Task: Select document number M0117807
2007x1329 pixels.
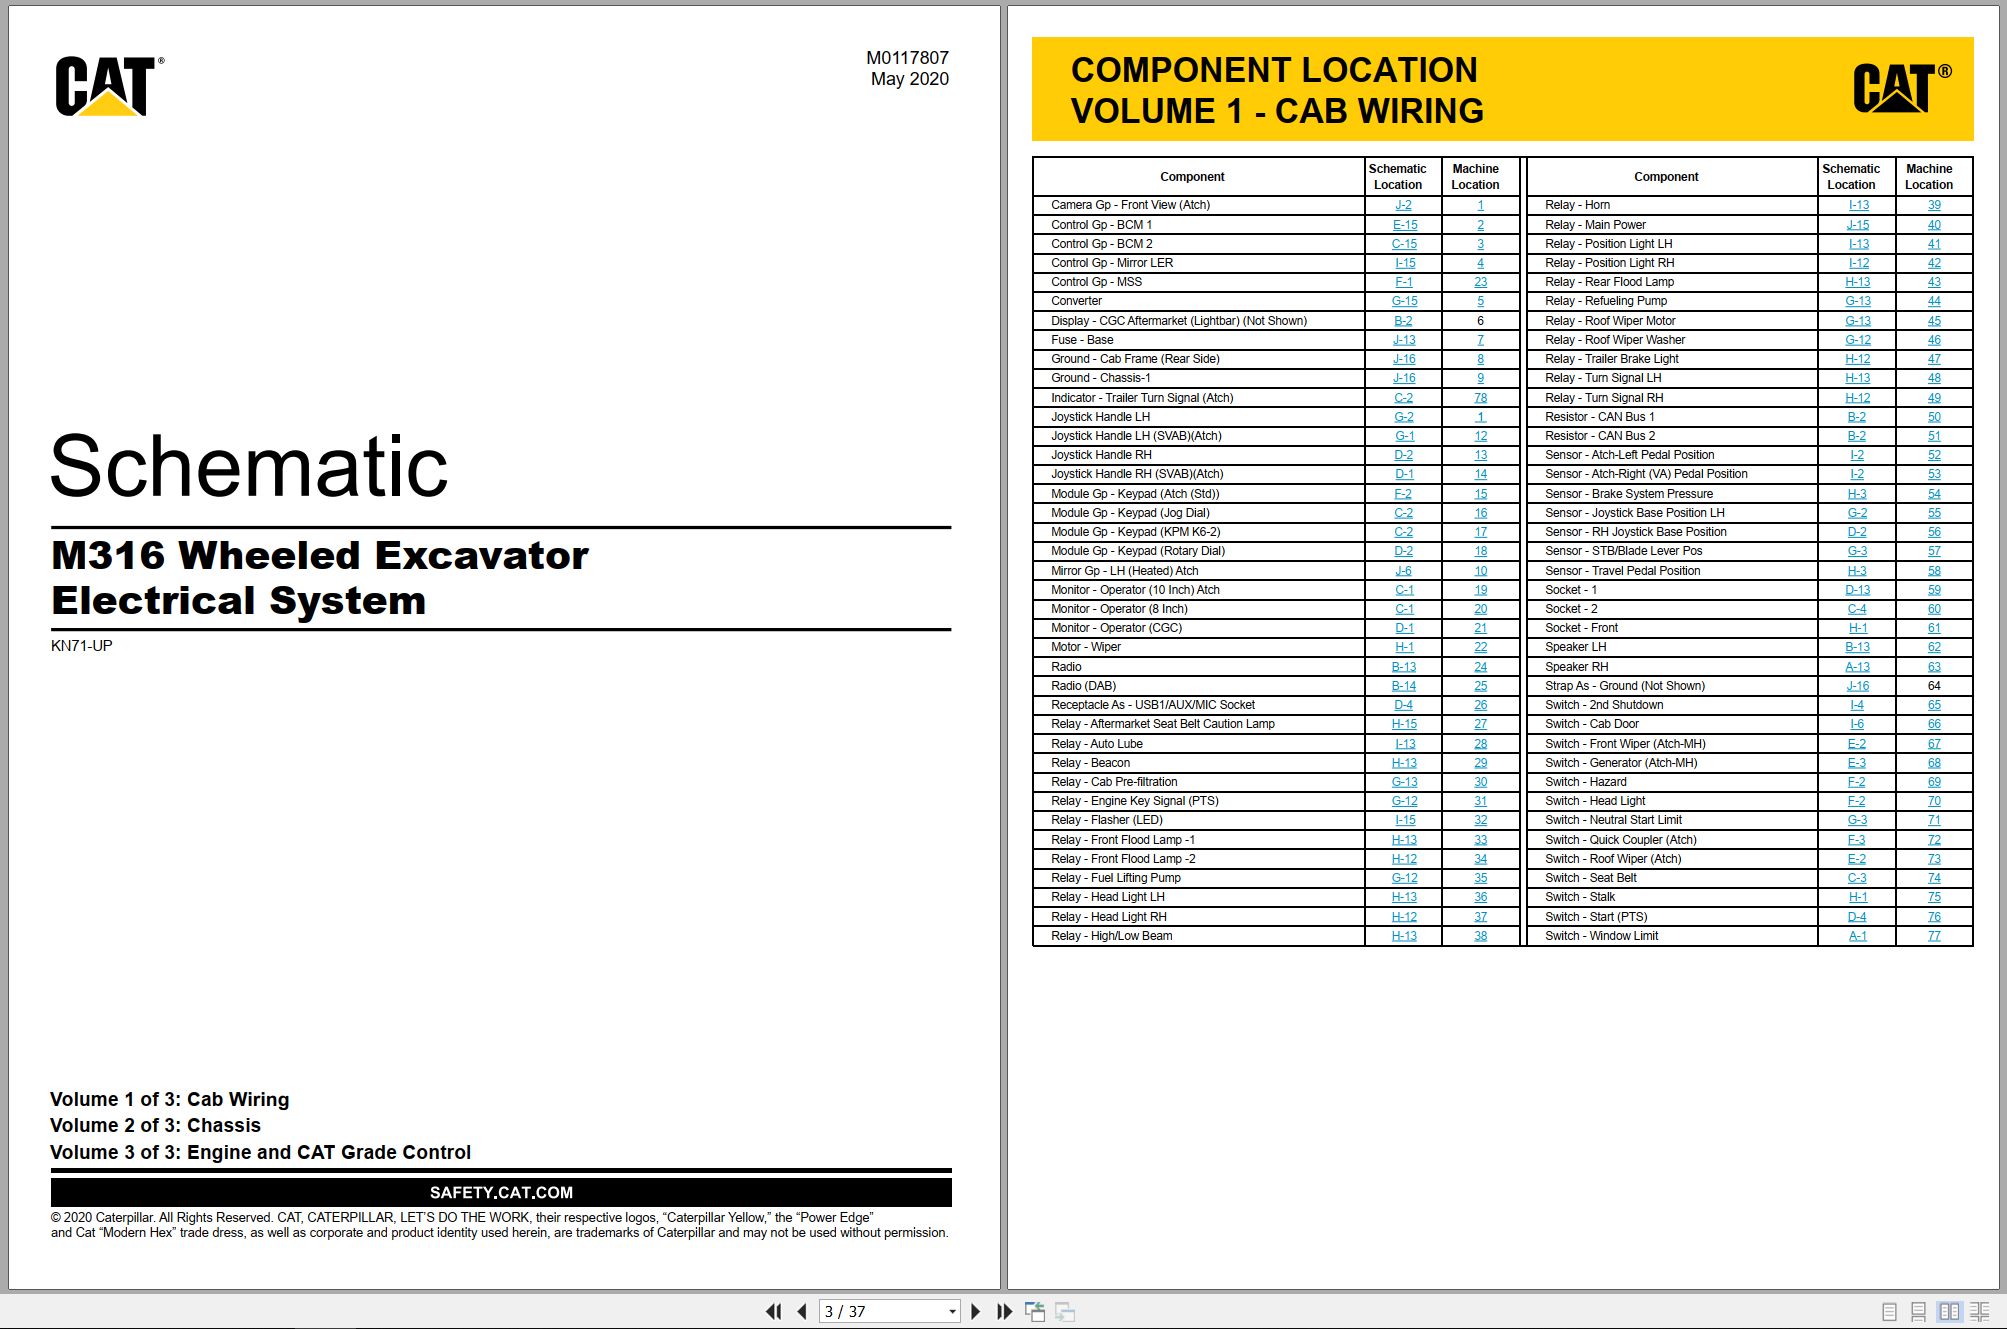Action: (907, 58)
